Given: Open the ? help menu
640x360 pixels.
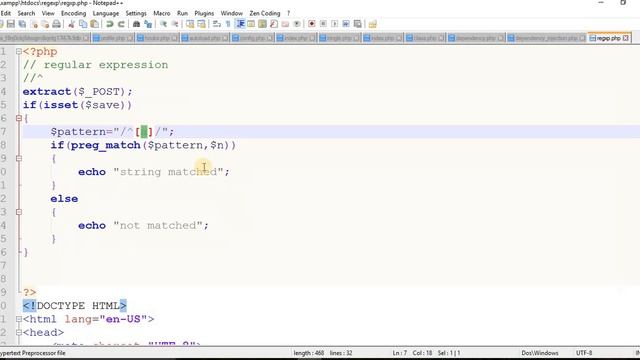Looking at the screenshot, I should pos(289,13).
